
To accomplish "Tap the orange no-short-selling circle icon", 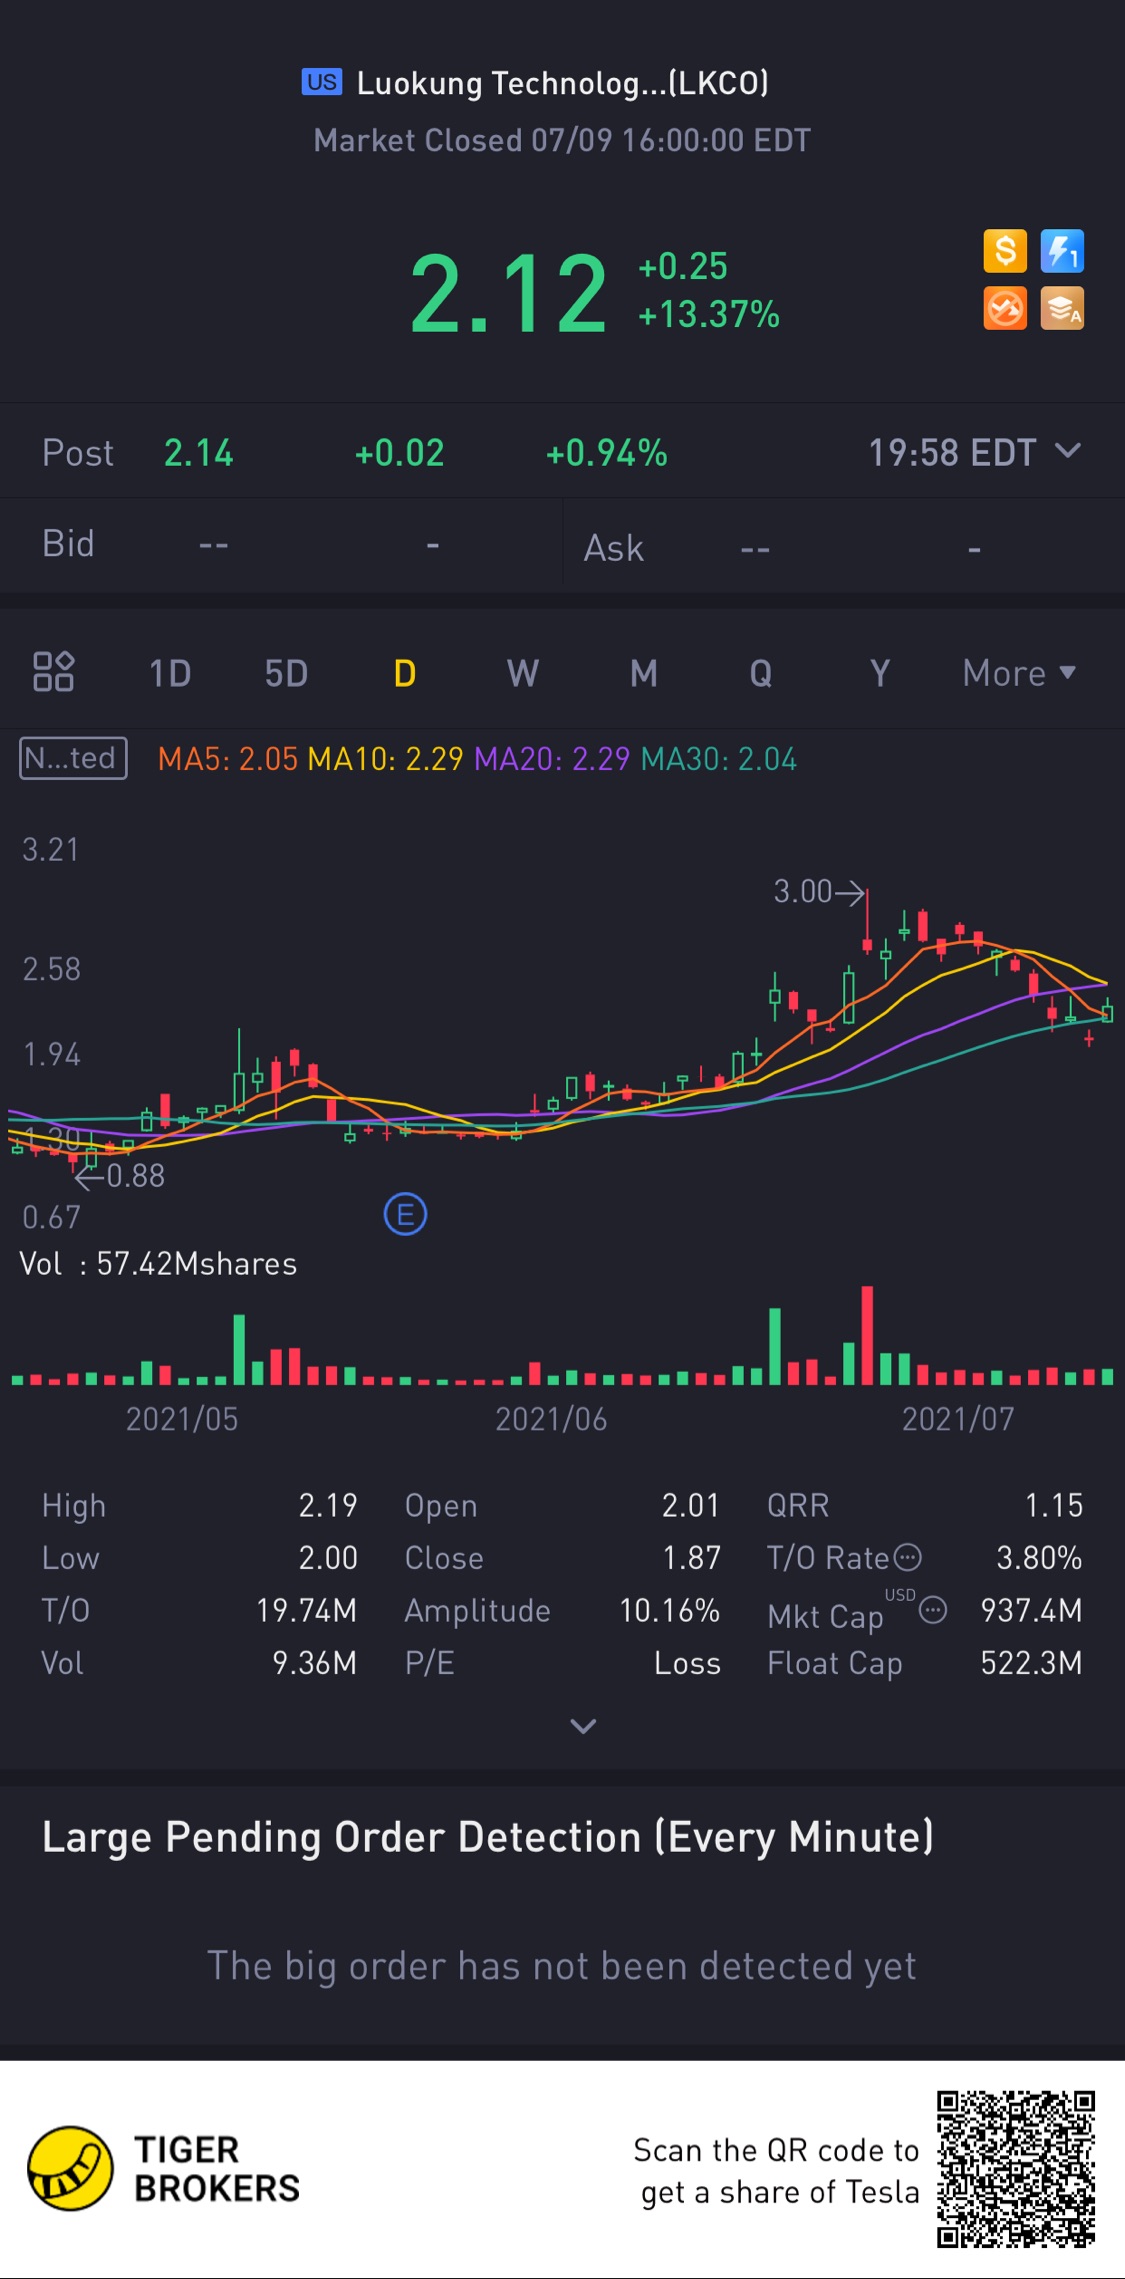I will pos(1005,308).
